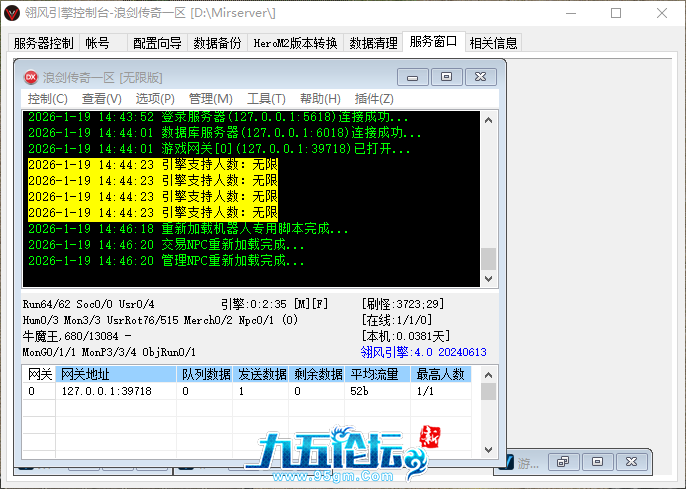Click the 网关 column header
This screenshot has width=686, height=489.
pyautogui.click(x=39, y=374)
